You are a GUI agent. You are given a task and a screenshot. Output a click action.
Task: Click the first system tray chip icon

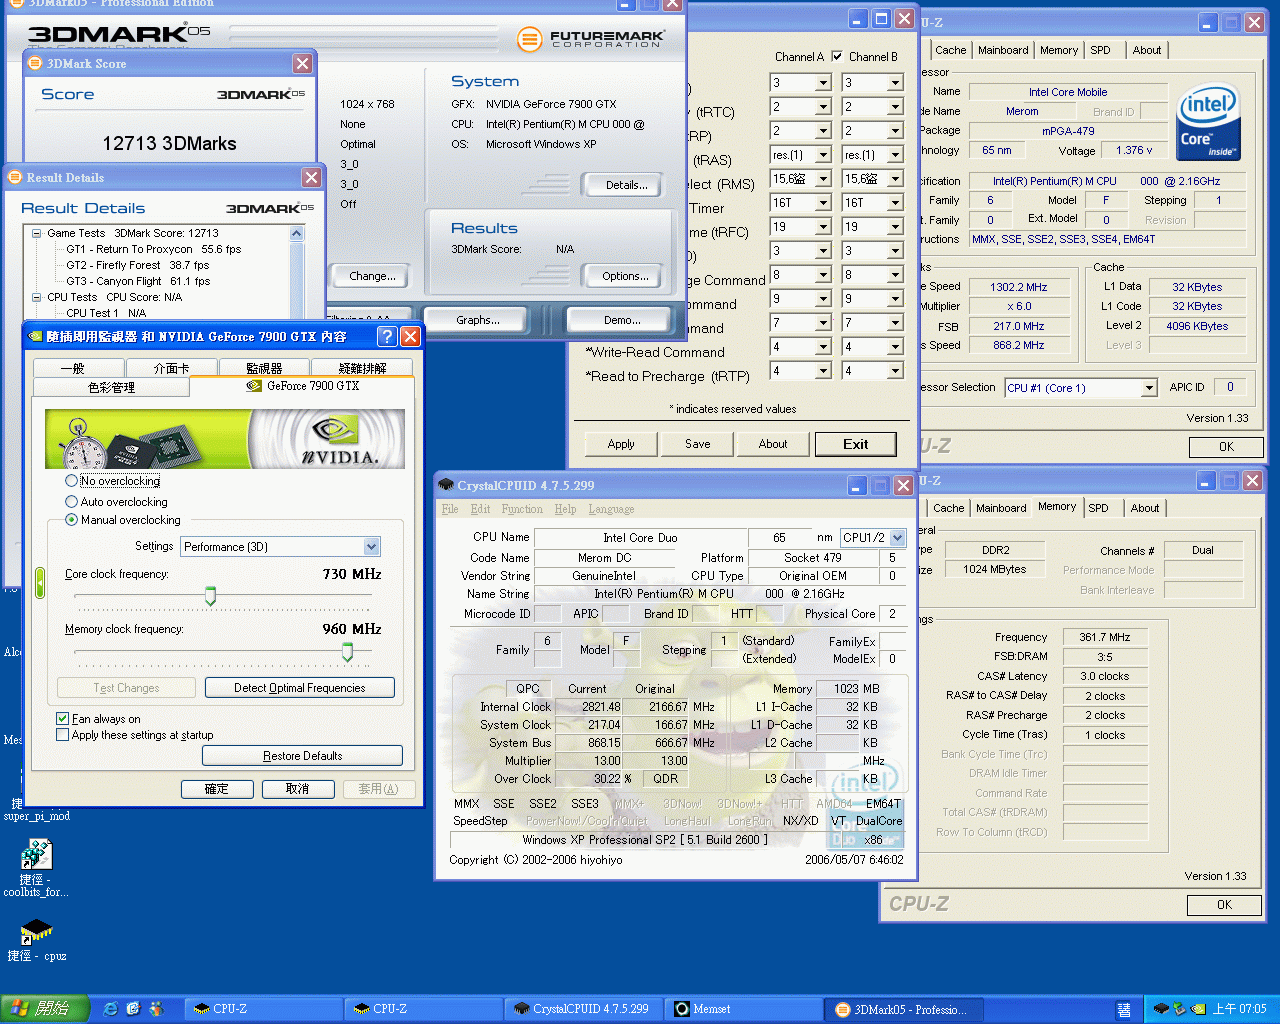click(x=1161, y=1009)
